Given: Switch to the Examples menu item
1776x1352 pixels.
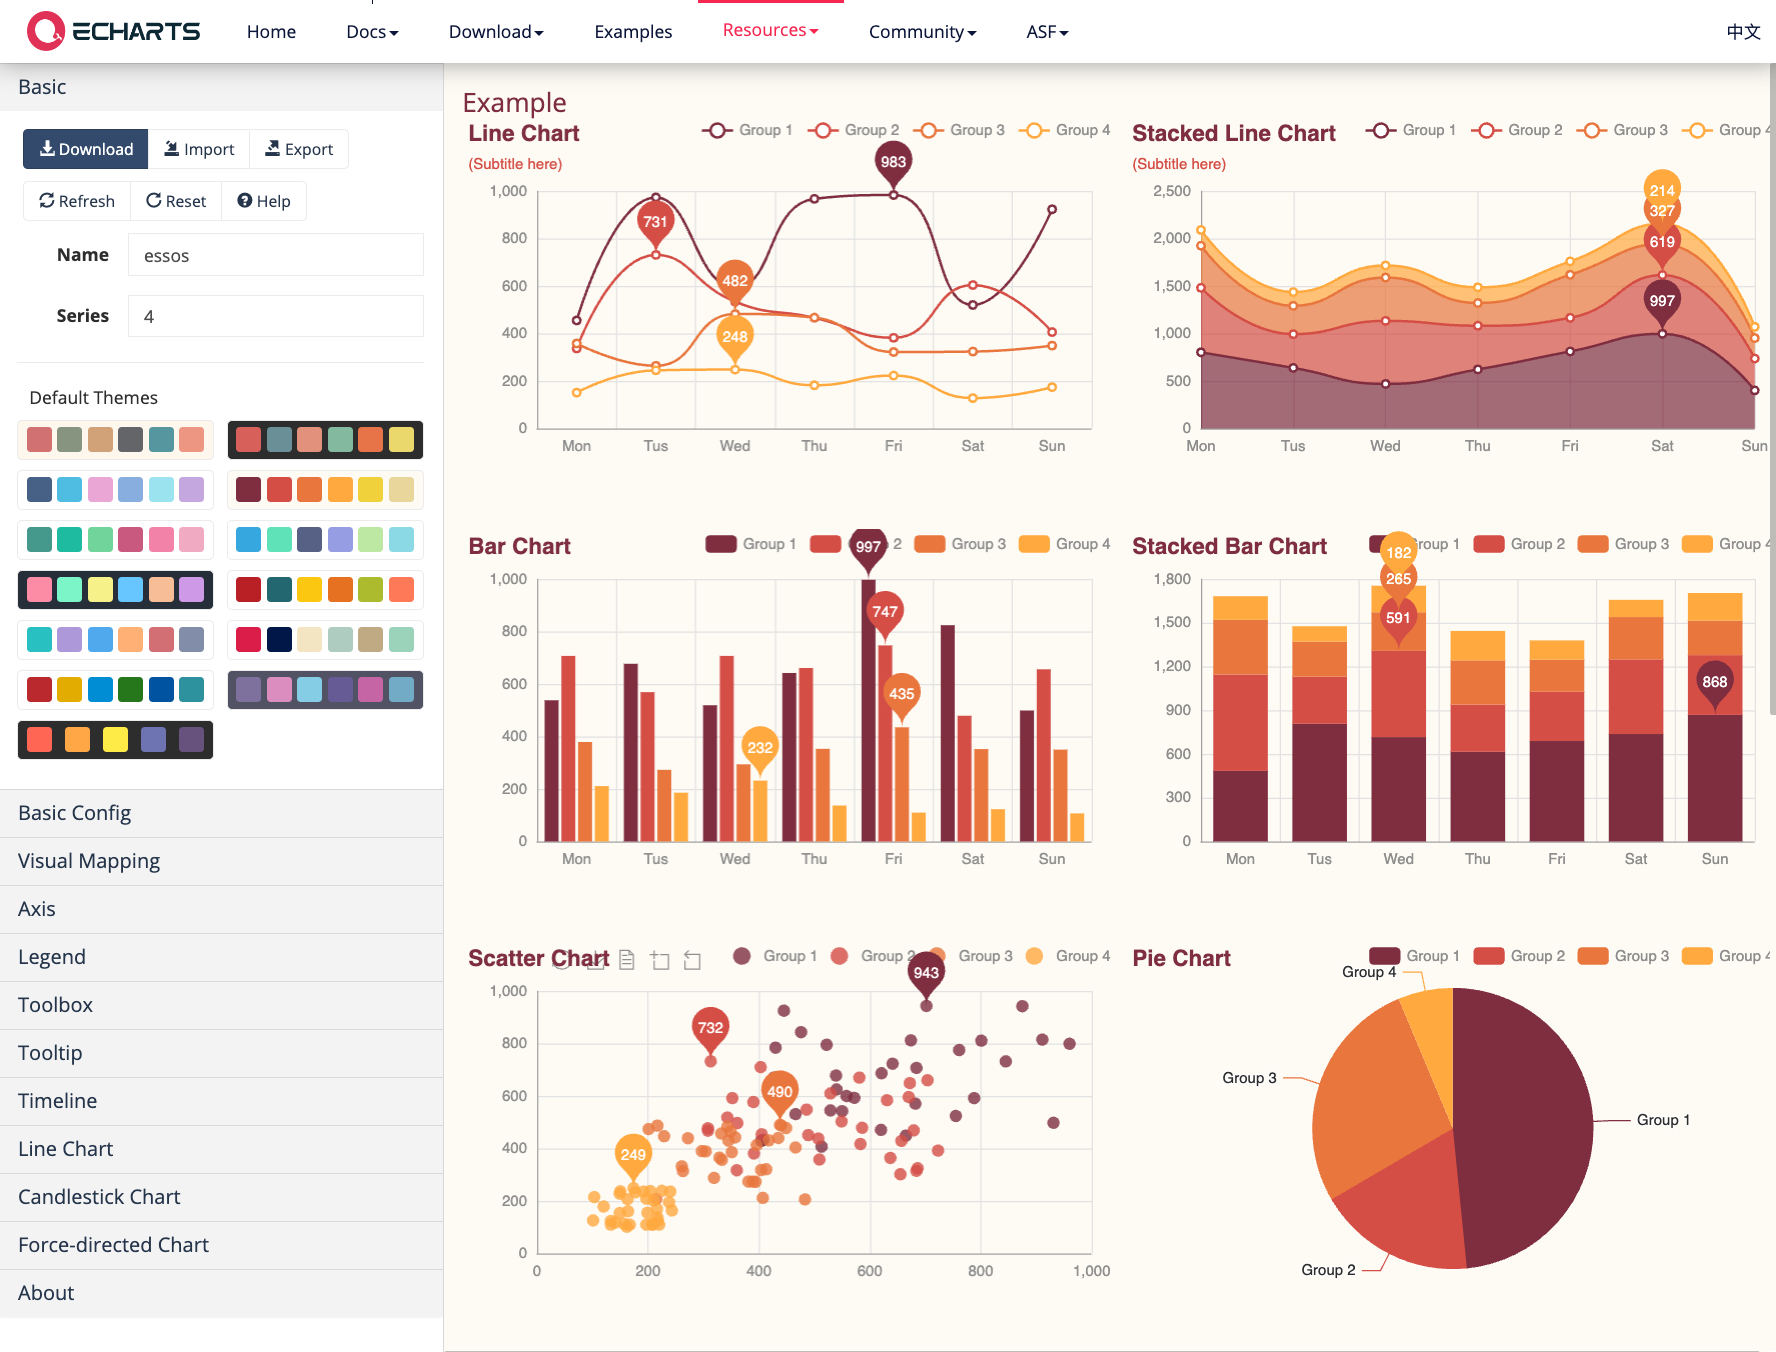Looking at the screenshot, I should point(632,31).
